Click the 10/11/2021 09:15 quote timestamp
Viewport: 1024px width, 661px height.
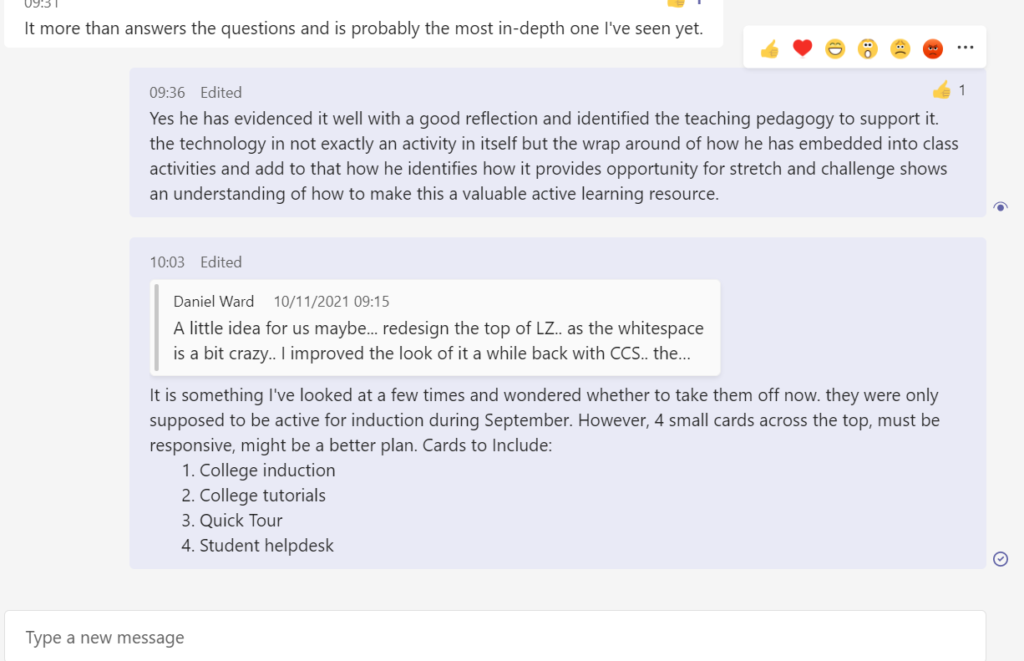coord(331,302)
